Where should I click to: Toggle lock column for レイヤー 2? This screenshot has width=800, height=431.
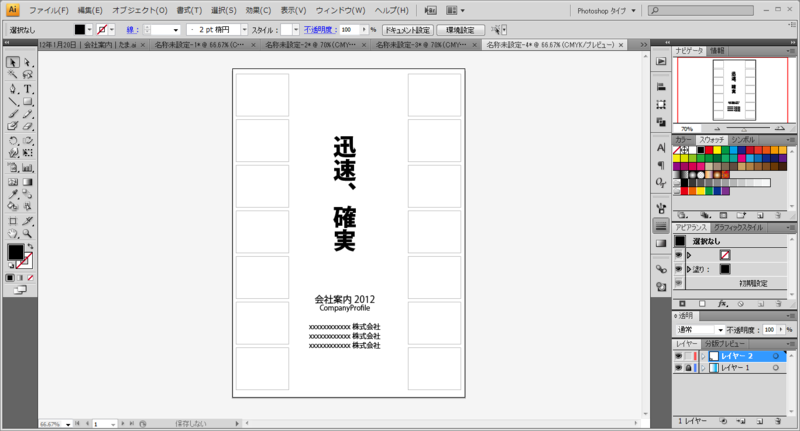click(688, 356)
